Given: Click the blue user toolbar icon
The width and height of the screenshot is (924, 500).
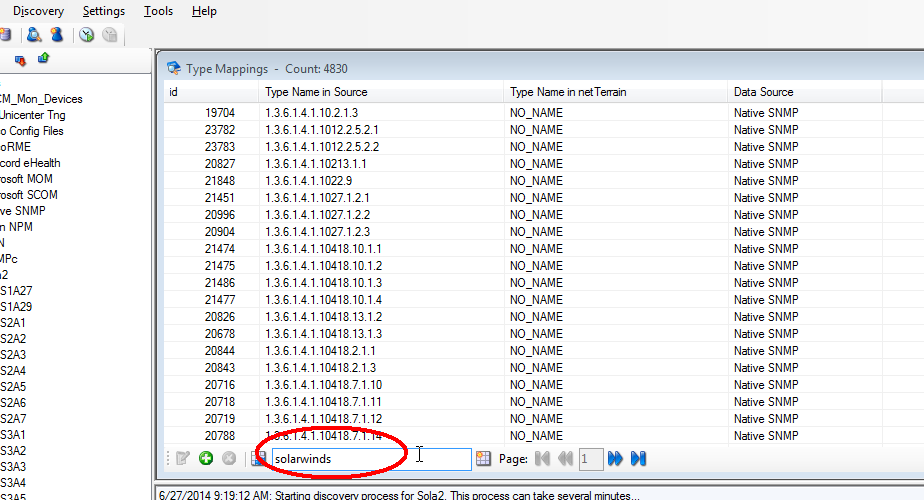Looking at the screenshot, I should 57,35.
